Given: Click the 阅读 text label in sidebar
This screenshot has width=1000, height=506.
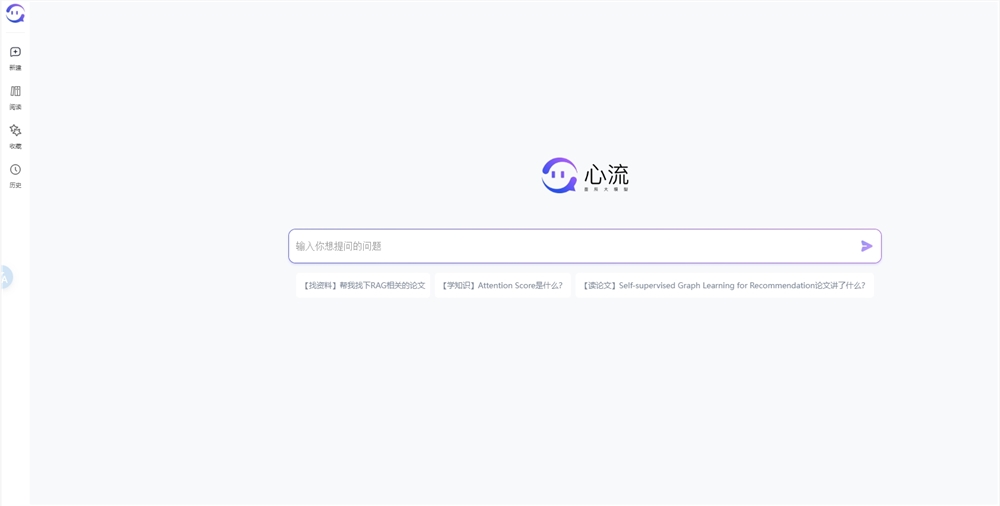Looking at the screenshot, I should click(x=15, y=107).
